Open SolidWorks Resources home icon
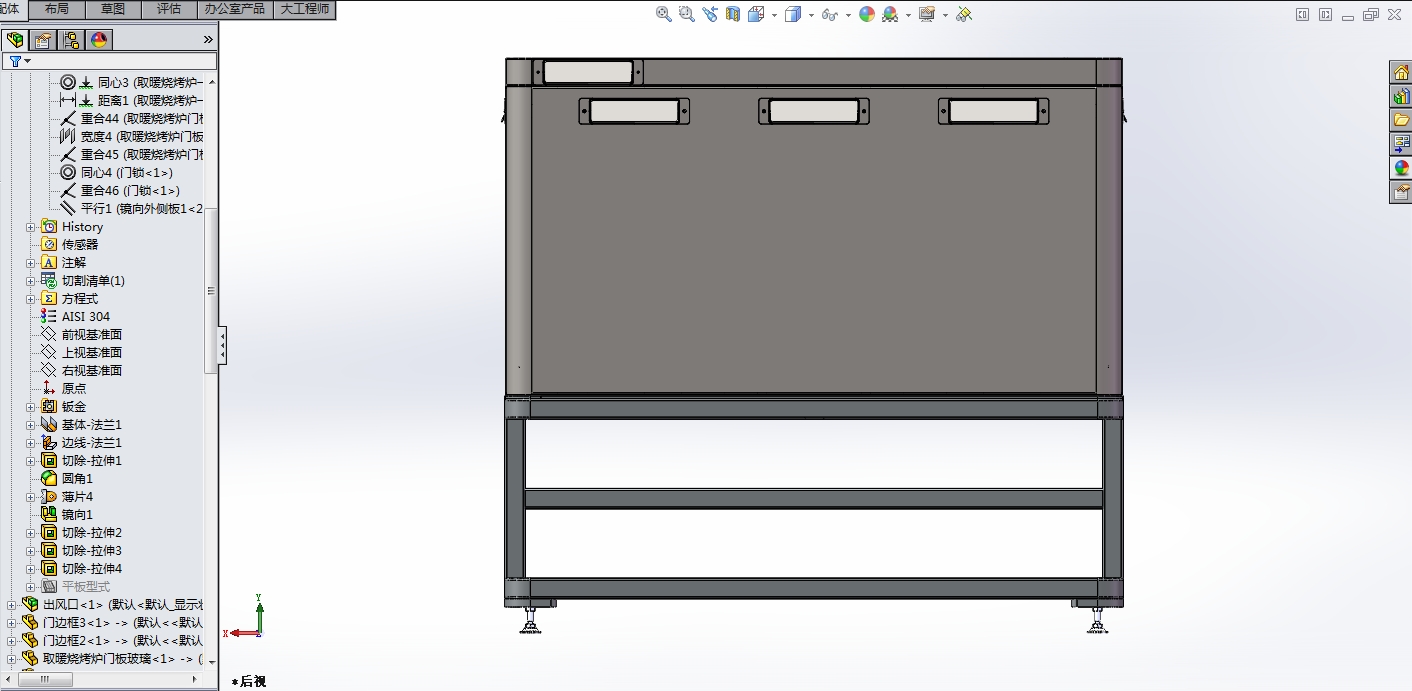Image resolution: width=1412 pixels, height=691 pixels. click(x=1401, y=72)
